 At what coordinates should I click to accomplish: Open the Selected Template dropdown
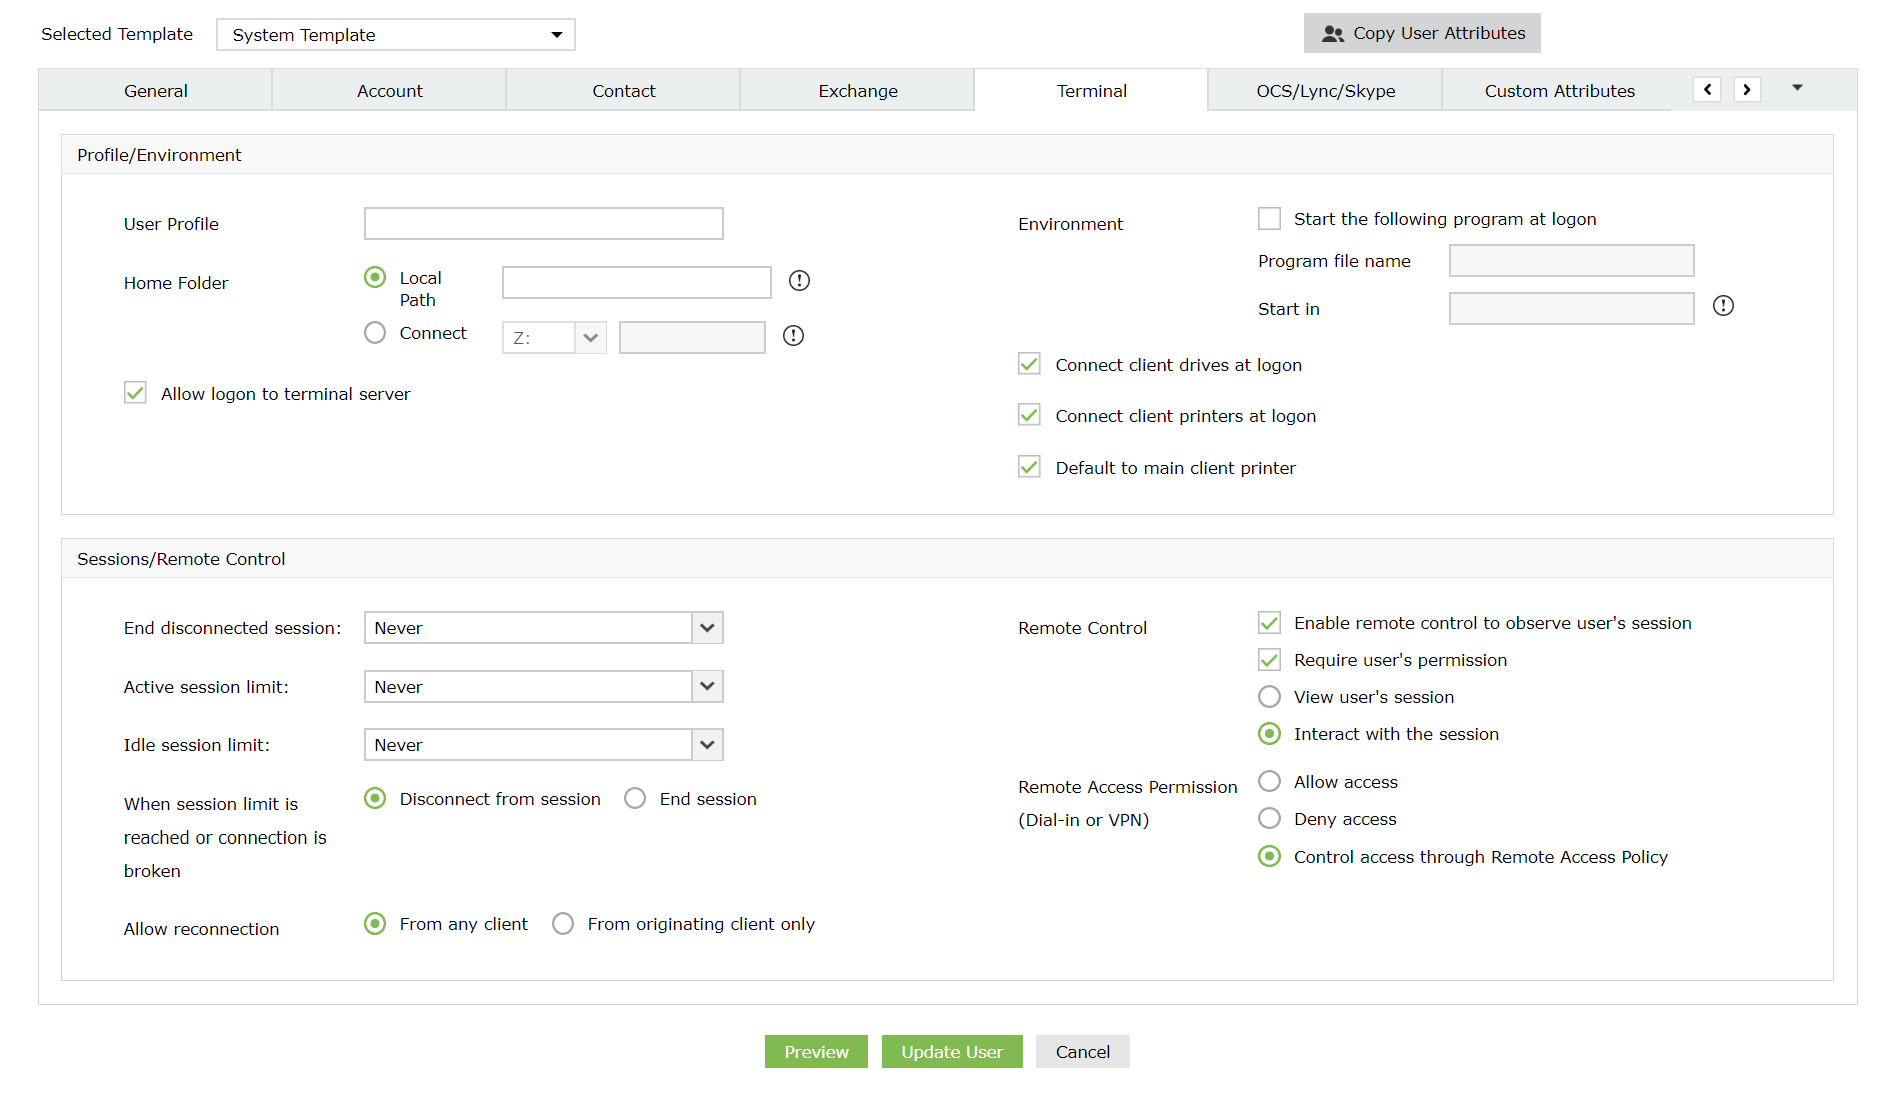pyautogui.click(x=396, y=35)
